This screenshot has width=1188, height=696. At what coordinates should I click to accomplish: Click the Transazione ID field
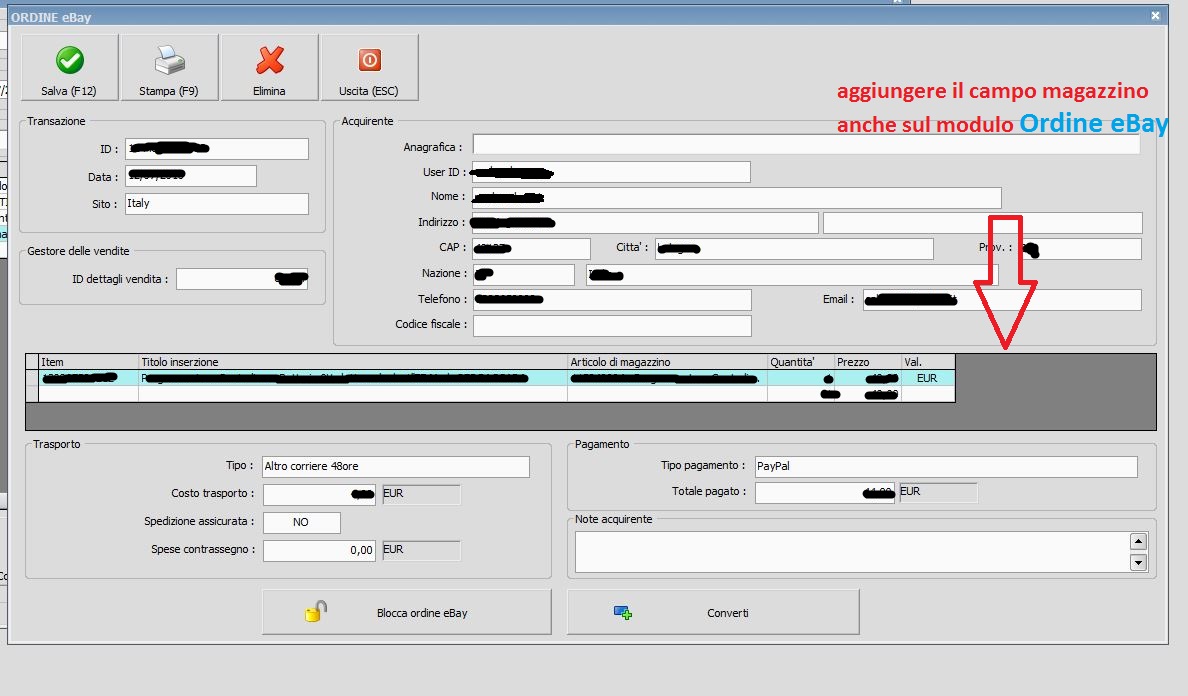click(217, 148)
